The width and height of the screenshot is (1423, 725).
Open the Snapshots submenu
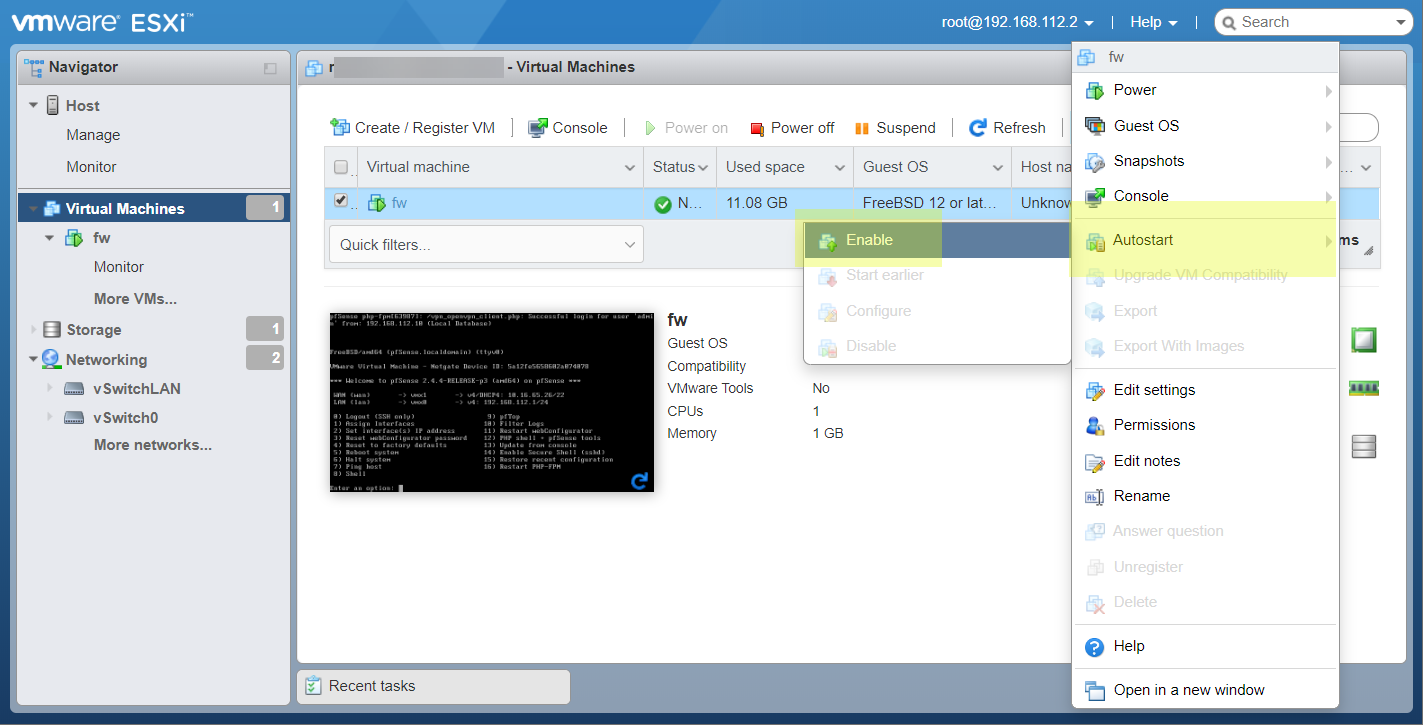(1205, 161)
